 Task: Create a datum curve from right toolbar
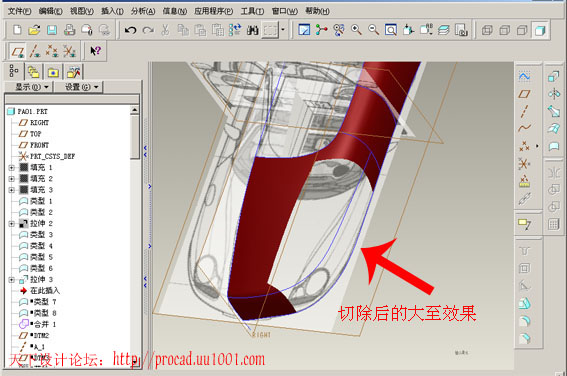click(x=524, y=128)
